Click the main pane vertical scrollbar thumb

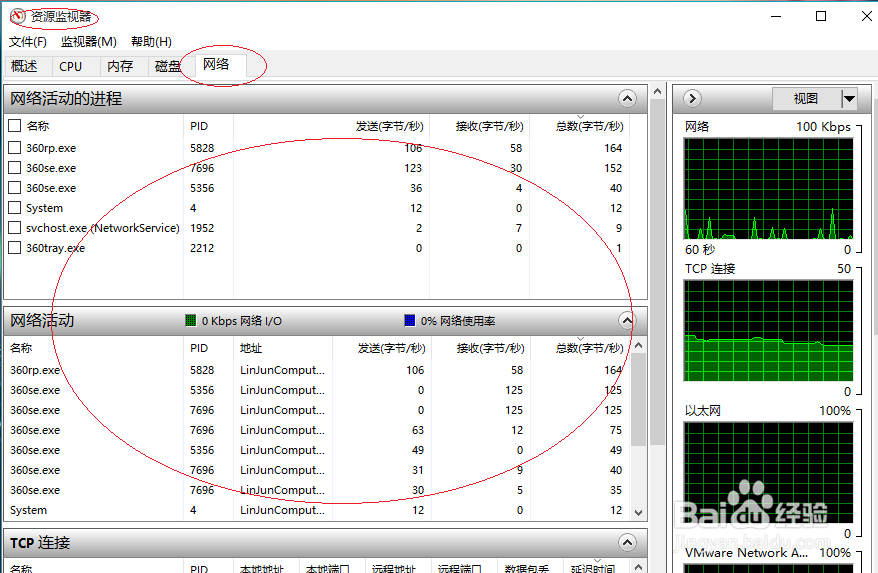[x=657, y=272]
